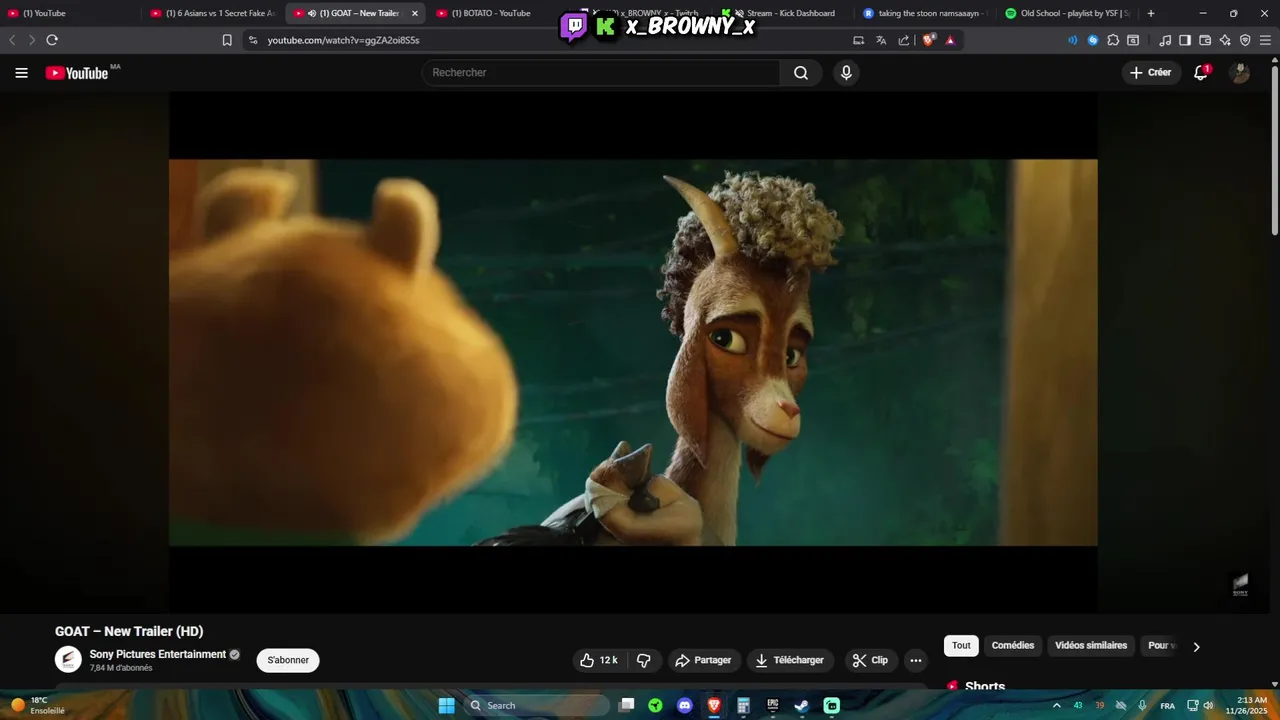Open the extensions puzzle icon
The width and height of the screenshot is (1280, 720).
tap(1113, 40)
